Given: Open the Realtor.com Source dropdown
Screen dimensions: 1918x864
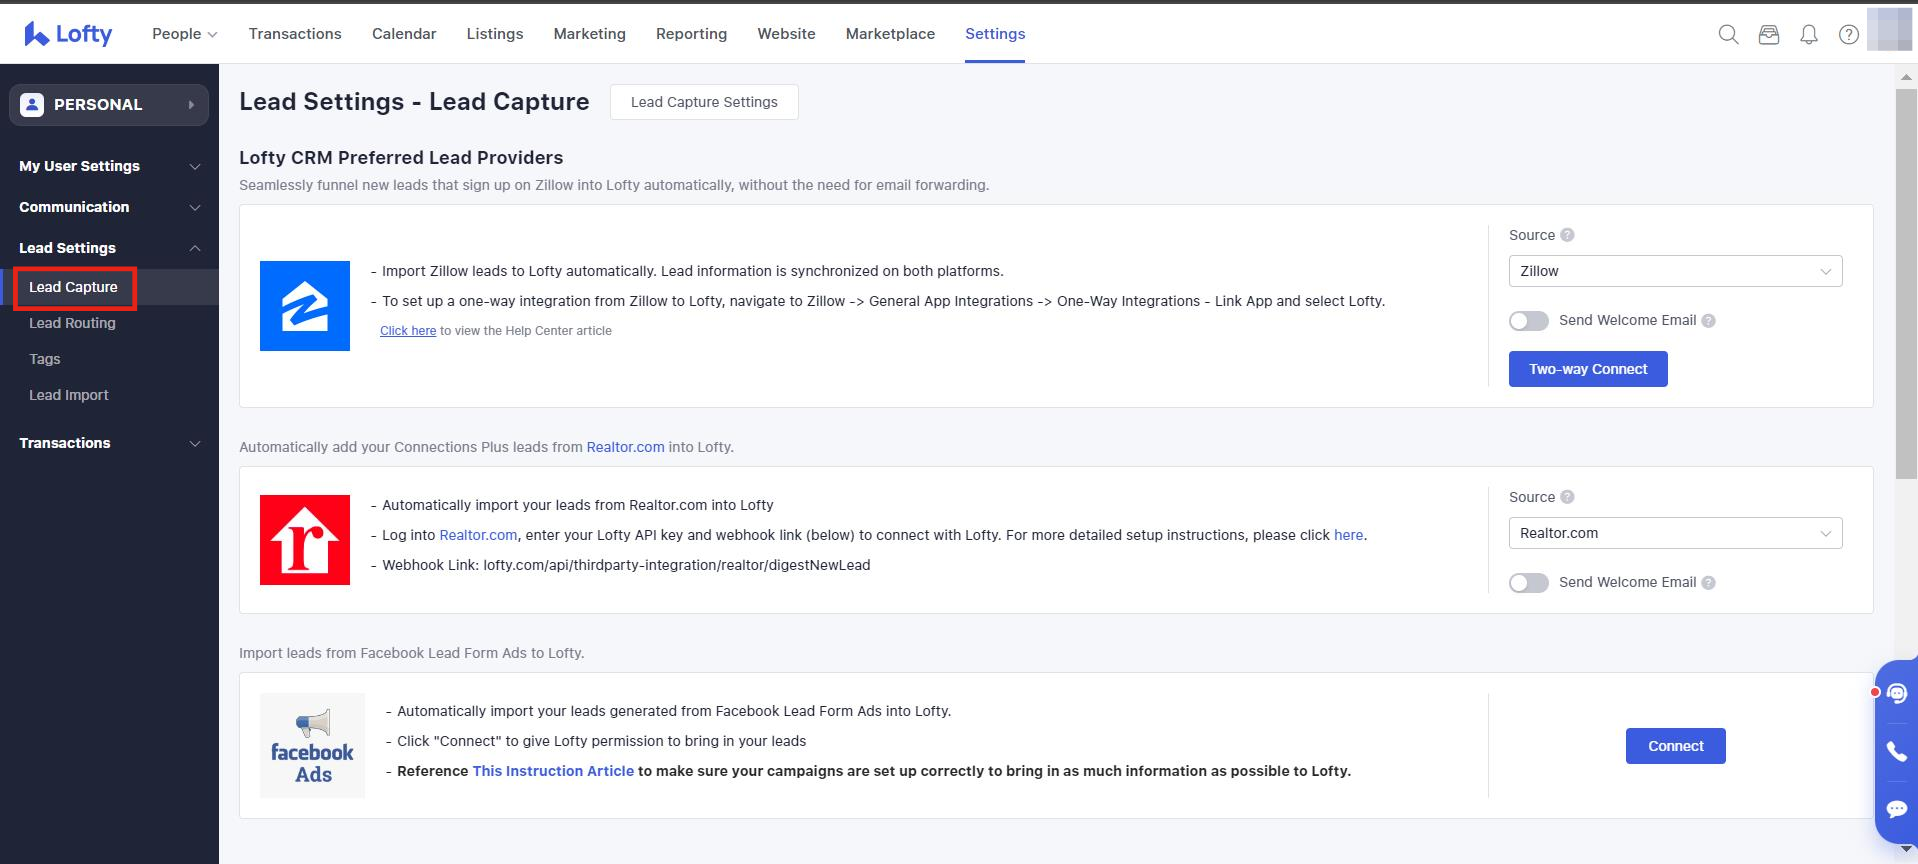Looking at the screenshot, I should coord(1675,533).
